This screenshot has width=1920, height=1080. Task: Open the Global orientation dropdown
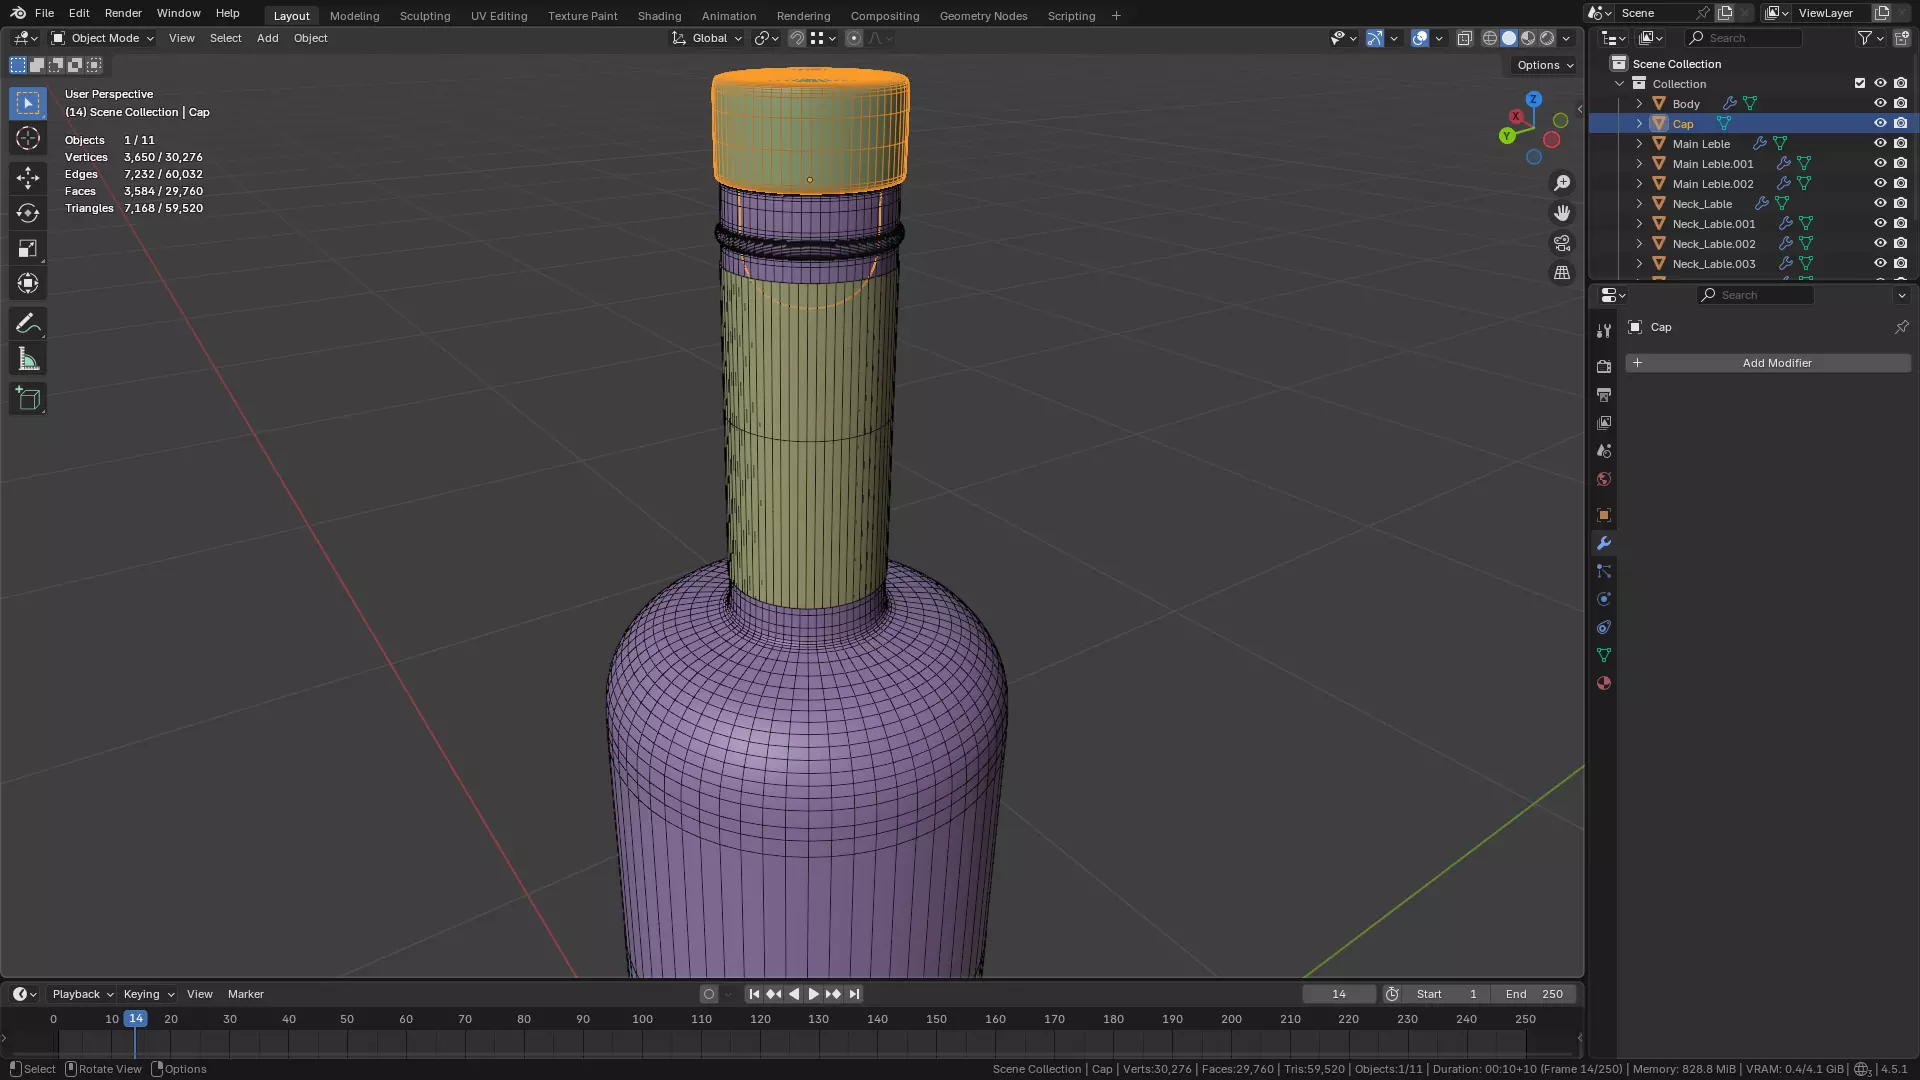tap(707, 38)
